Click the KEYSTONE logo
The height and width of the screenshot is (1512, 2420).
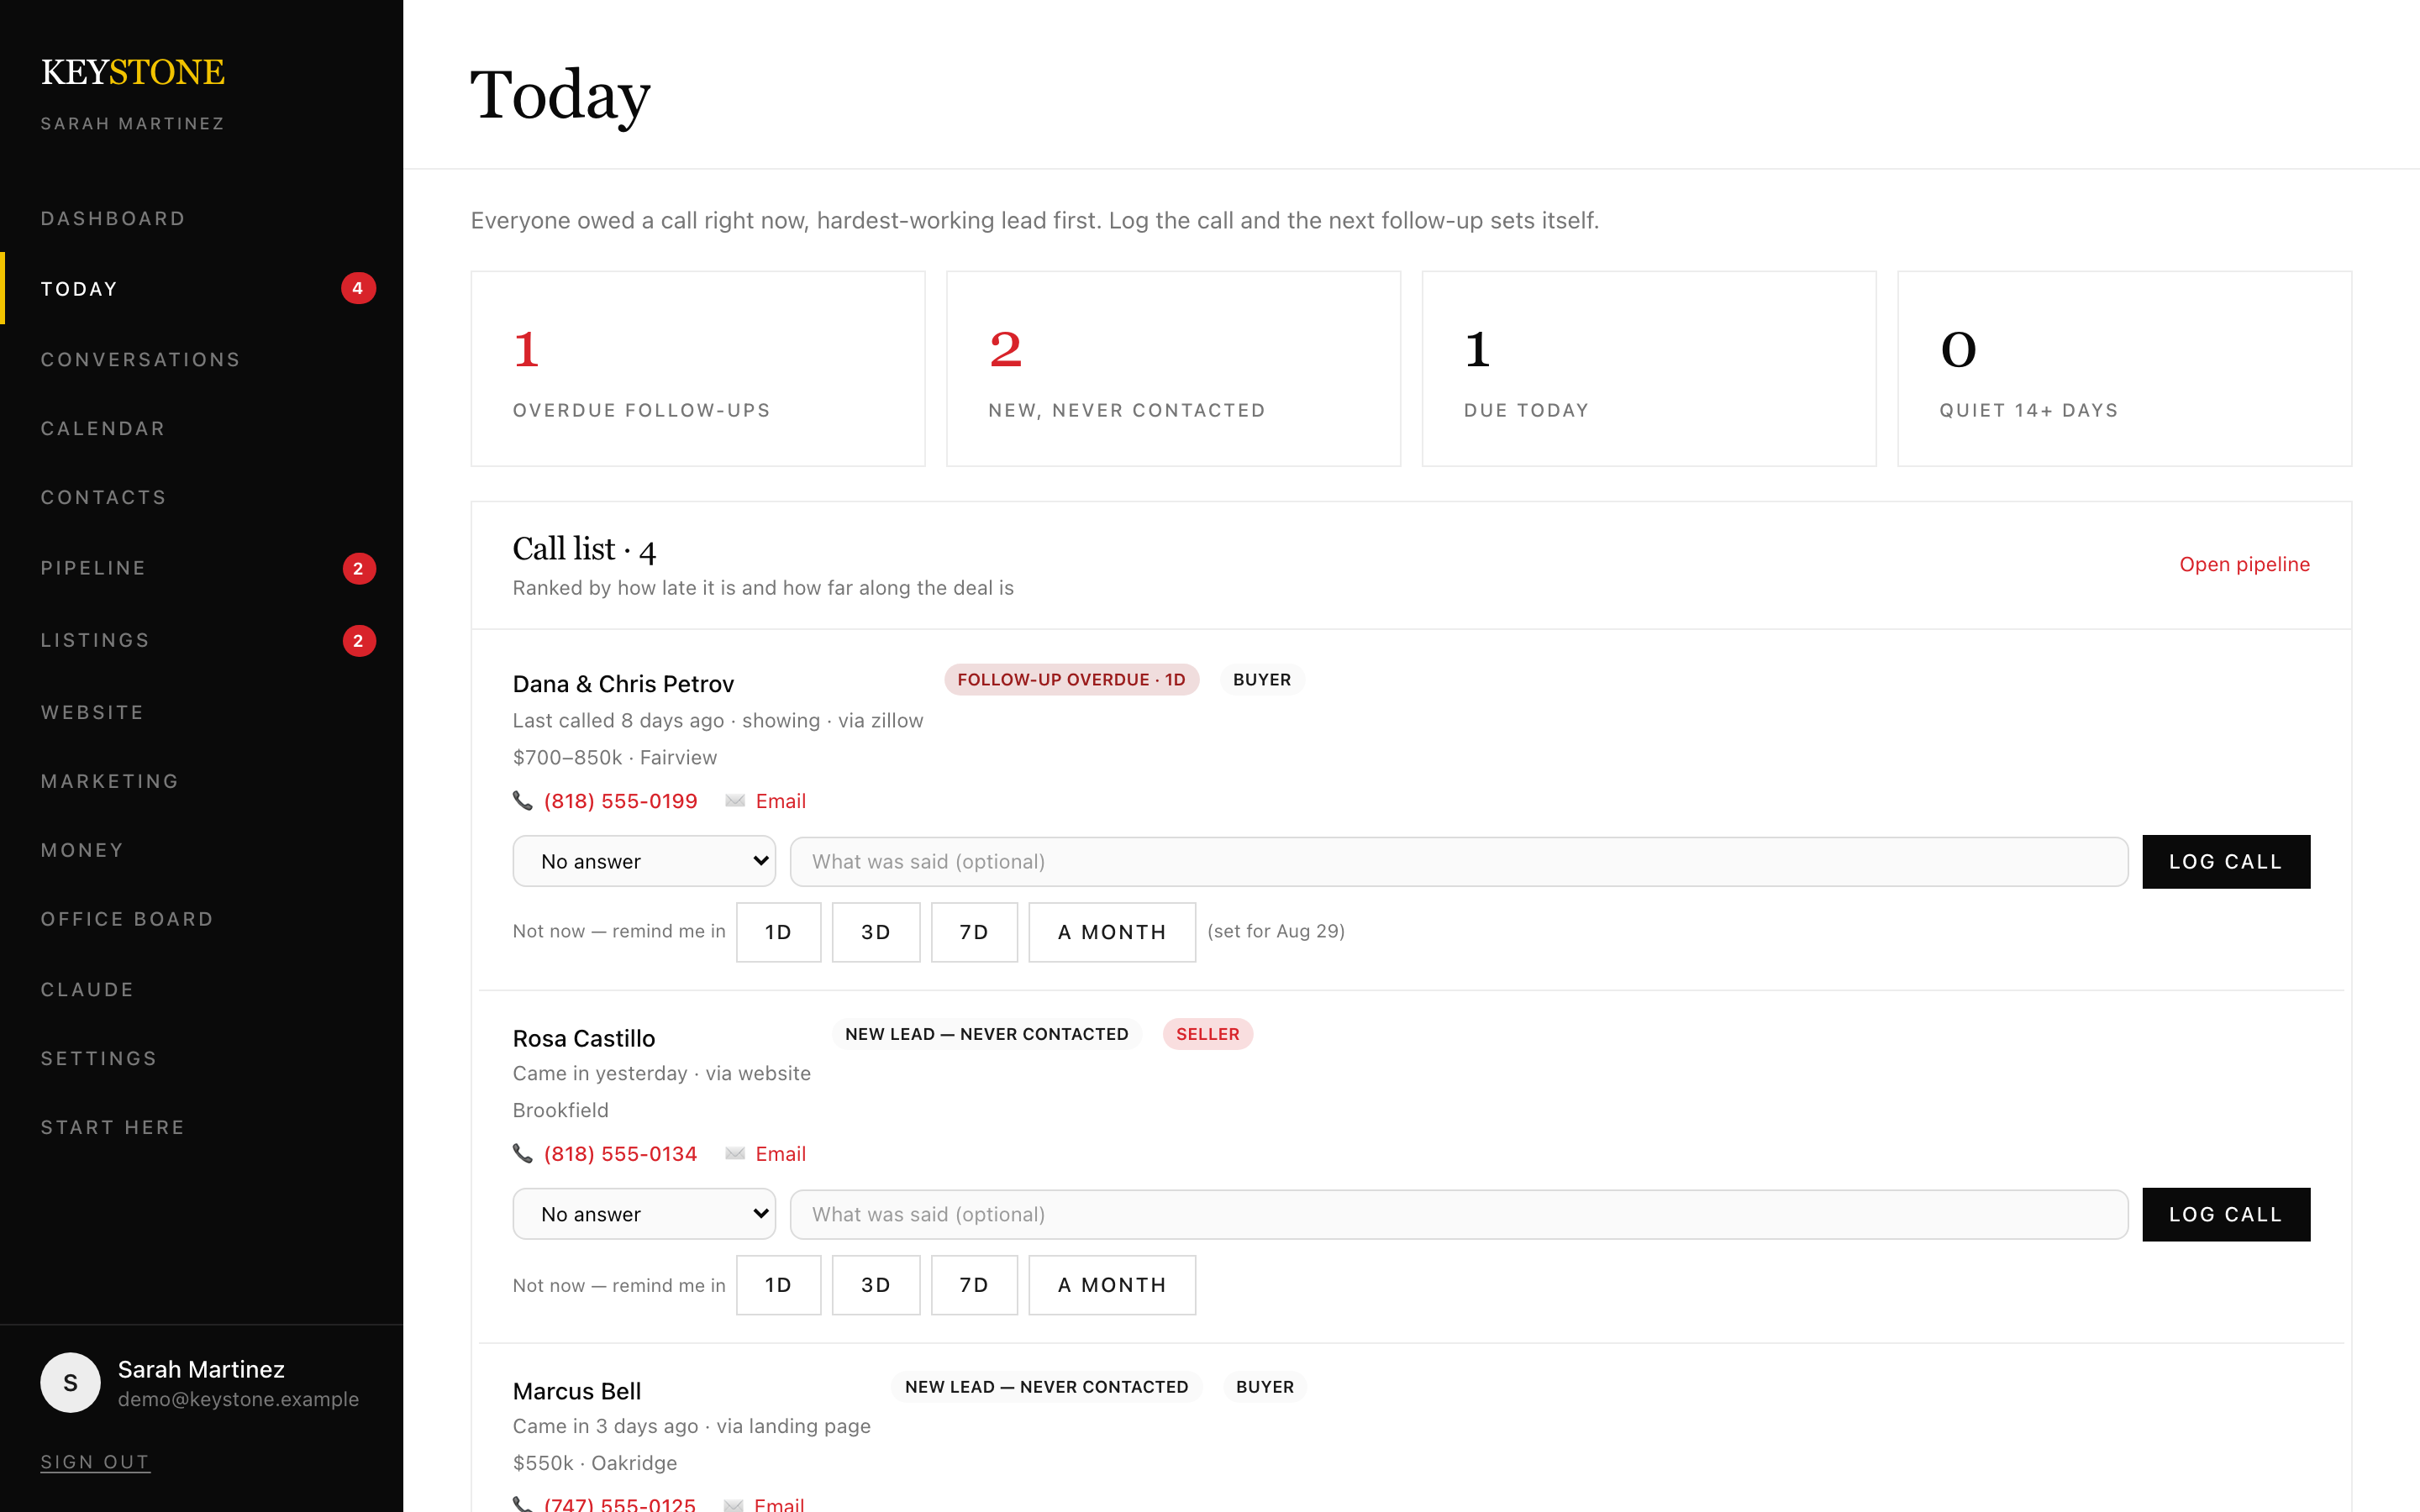[133, 72]
